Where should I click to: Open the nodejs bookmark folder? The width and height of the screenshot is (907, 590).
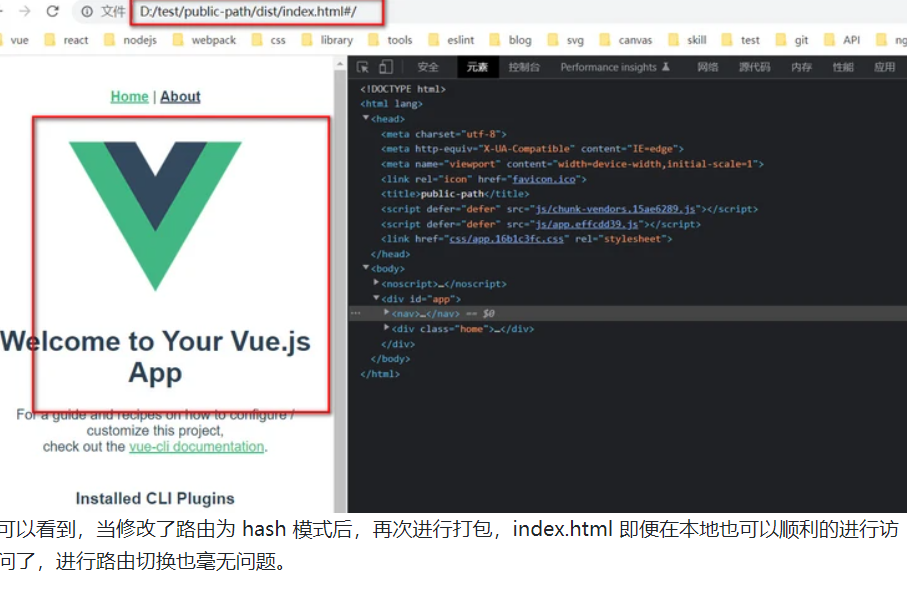click(131, 40)
